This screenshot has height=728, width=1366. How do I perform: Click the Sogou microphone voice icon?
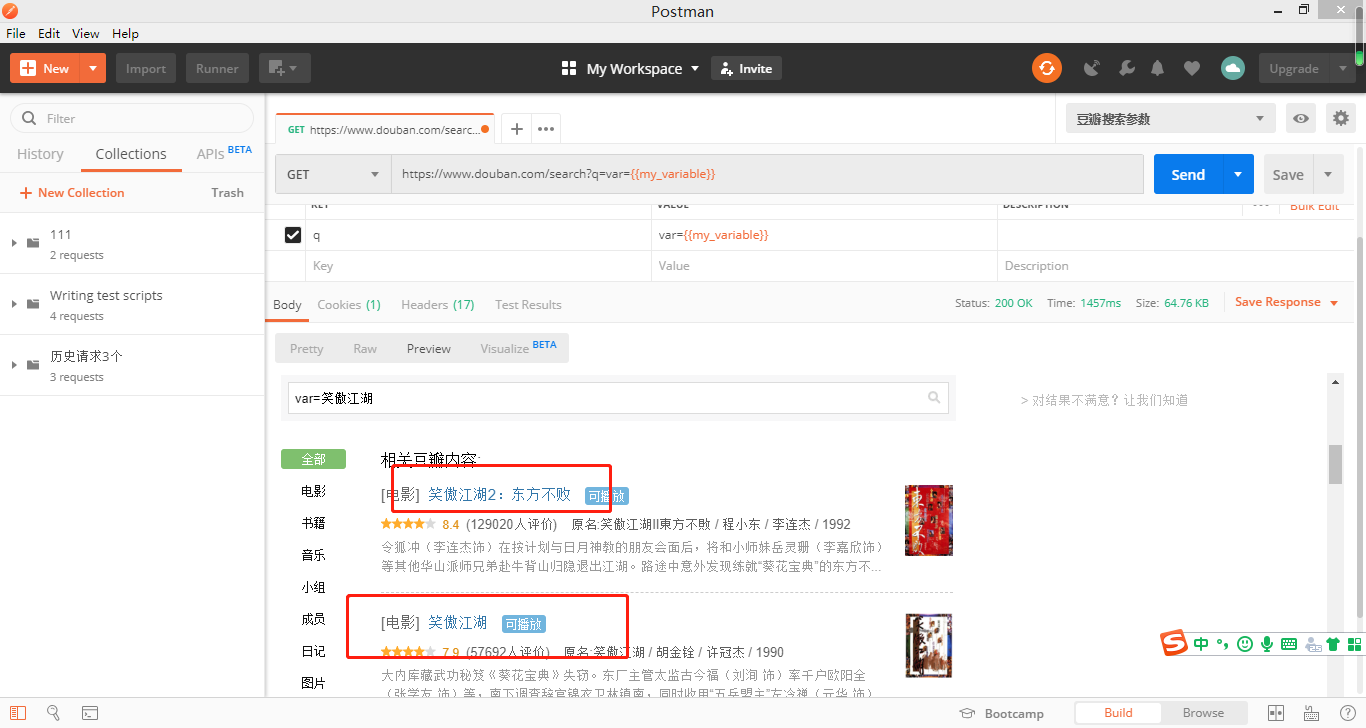pyautogui.click(x=1267, y=644)
